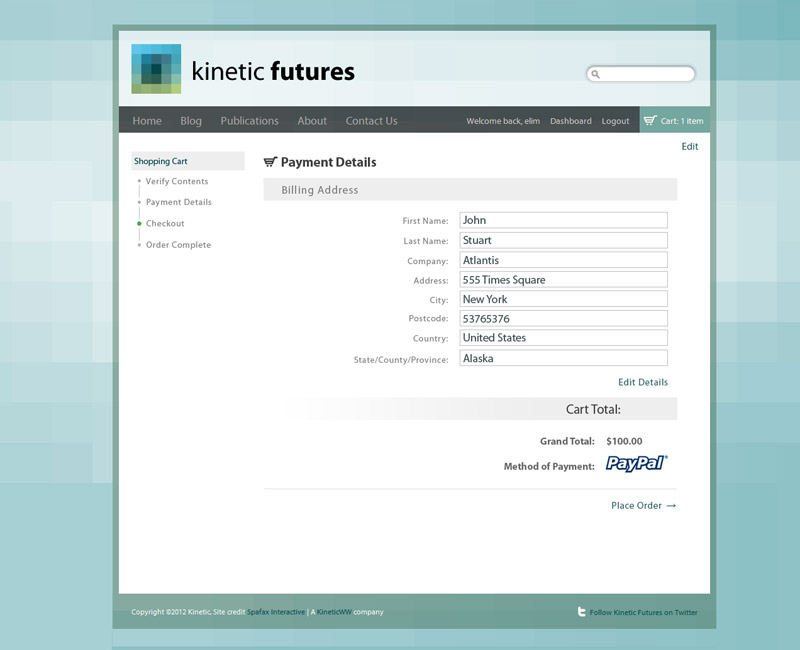
Task: Open the Home menu item
Action: tap(147, 121)
